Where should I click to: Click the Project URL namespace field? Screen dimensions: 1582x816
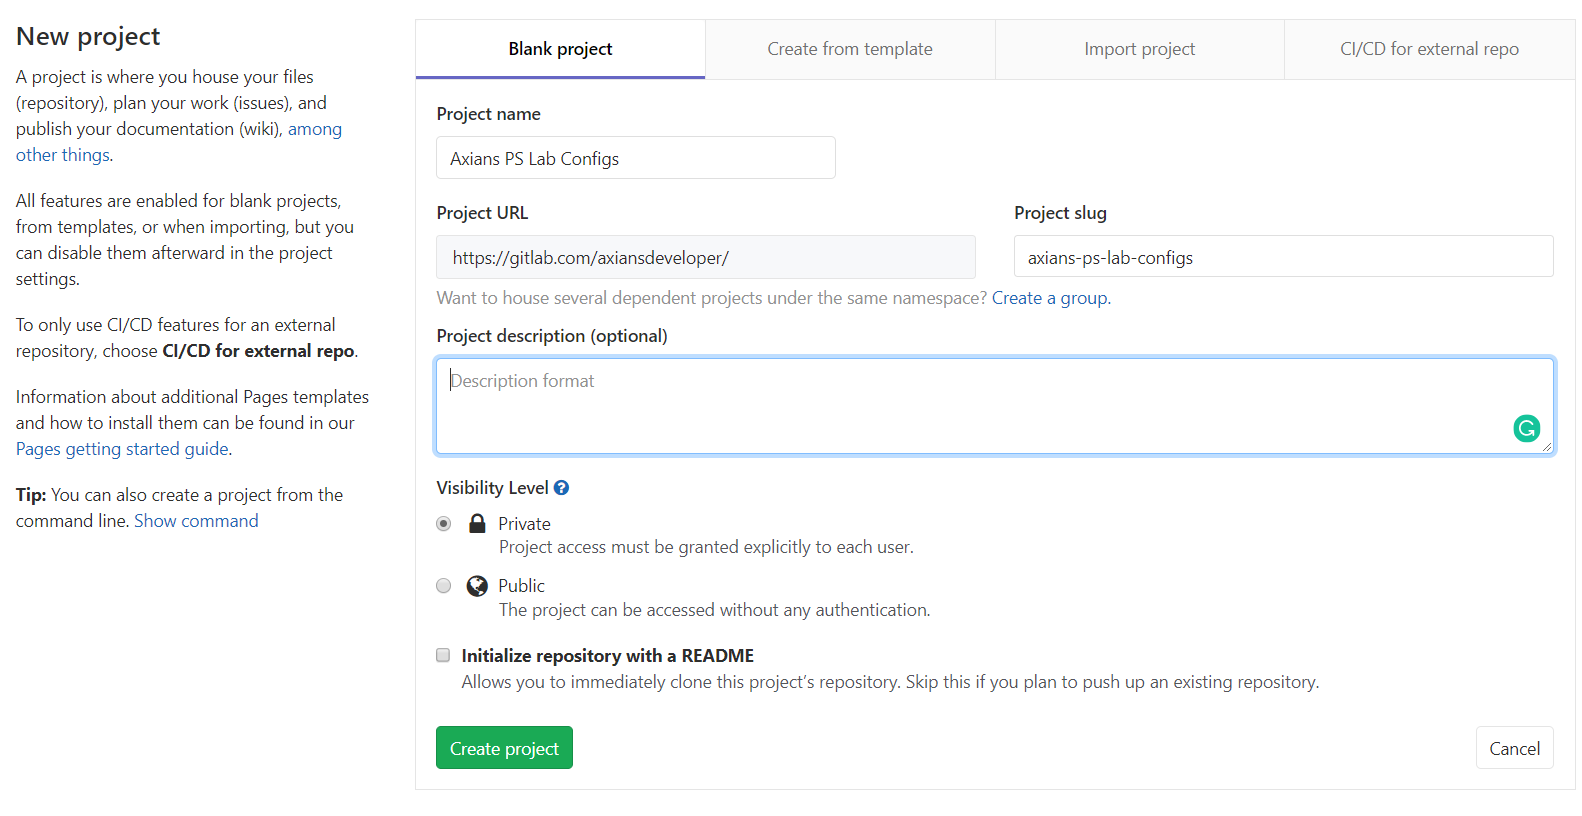pos(705,257)
